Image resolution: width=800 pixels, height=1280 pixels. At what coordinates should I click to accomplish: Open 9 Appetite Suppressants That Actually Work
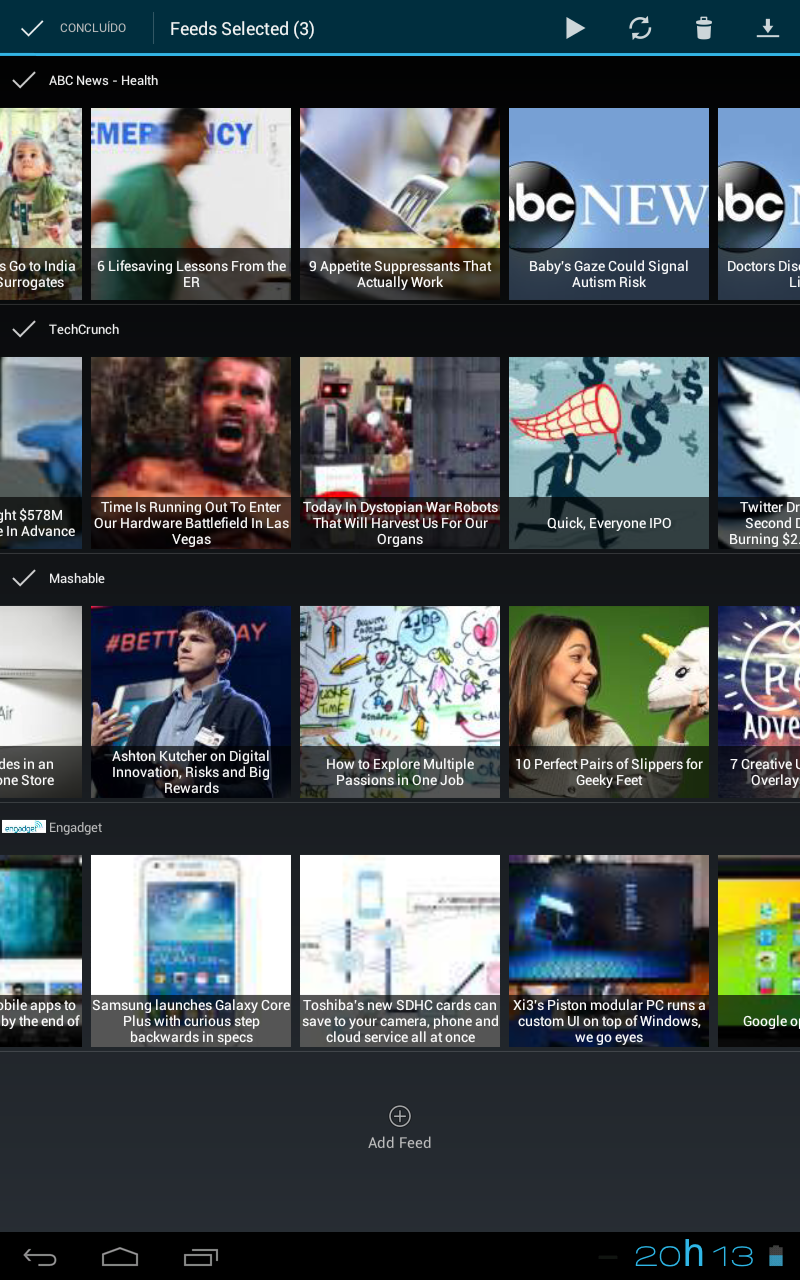click(x=400, y=204)
